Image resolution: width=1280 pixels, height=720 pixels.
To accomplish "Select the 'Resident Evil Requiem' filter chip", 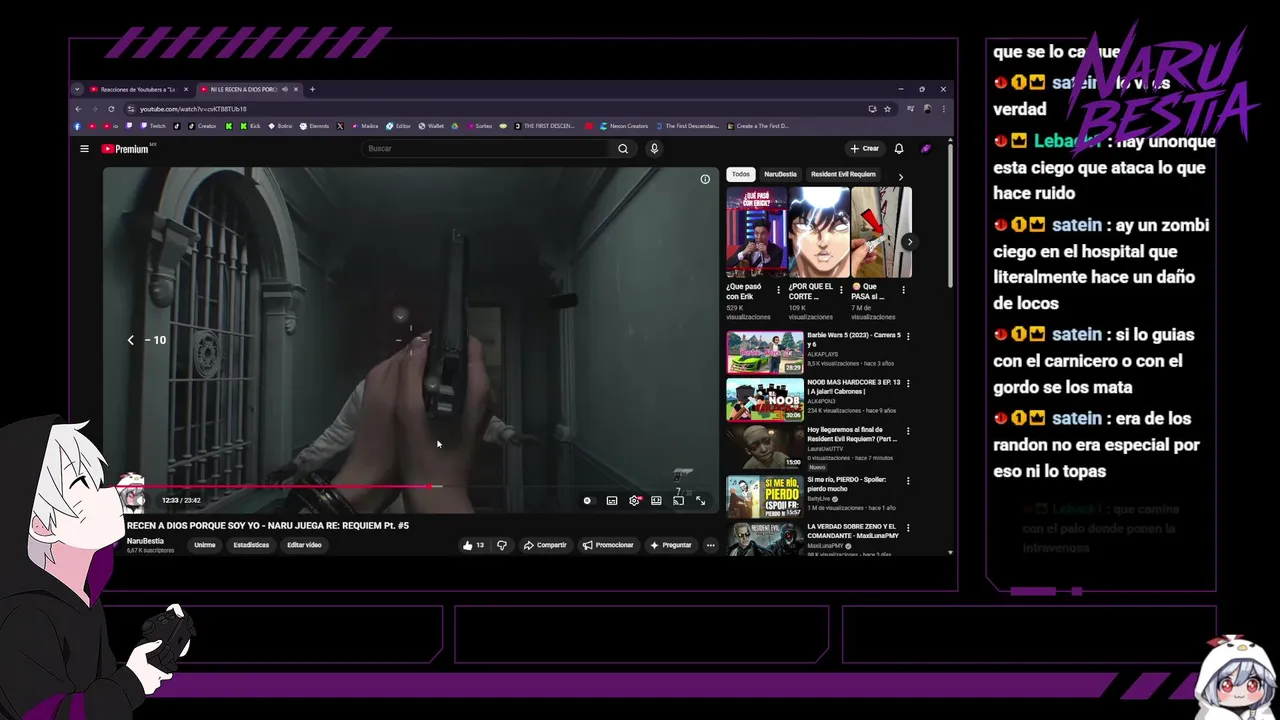I will [x=843, y=174].
